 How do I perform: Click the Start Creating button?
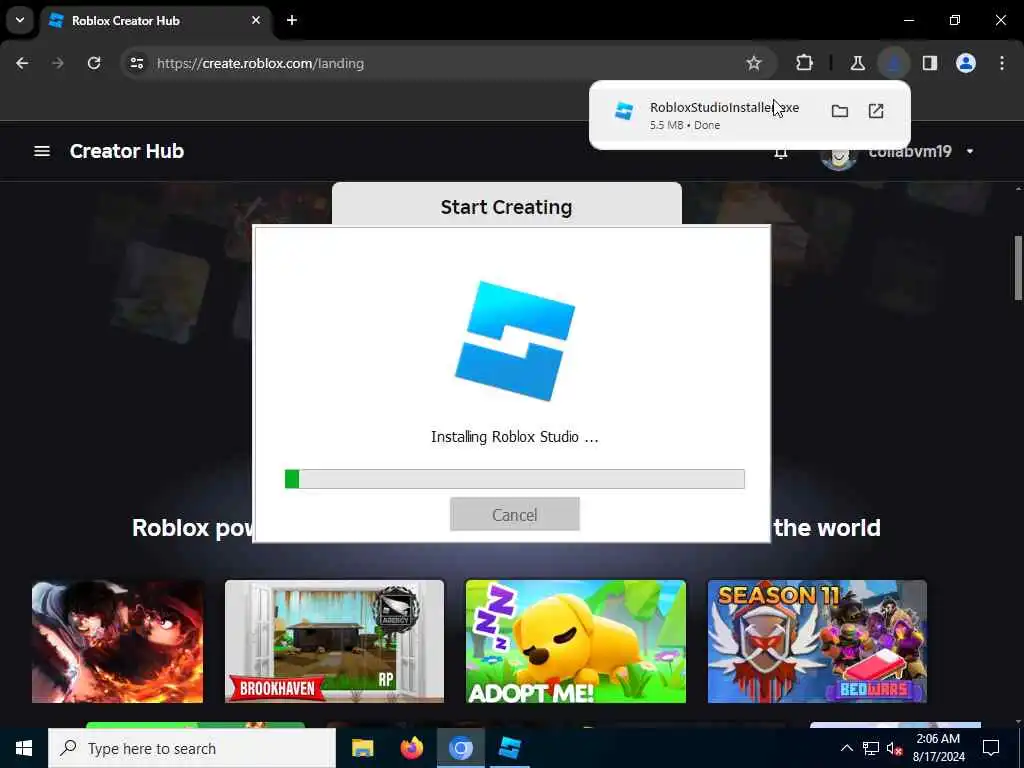(x=507, y=206)
